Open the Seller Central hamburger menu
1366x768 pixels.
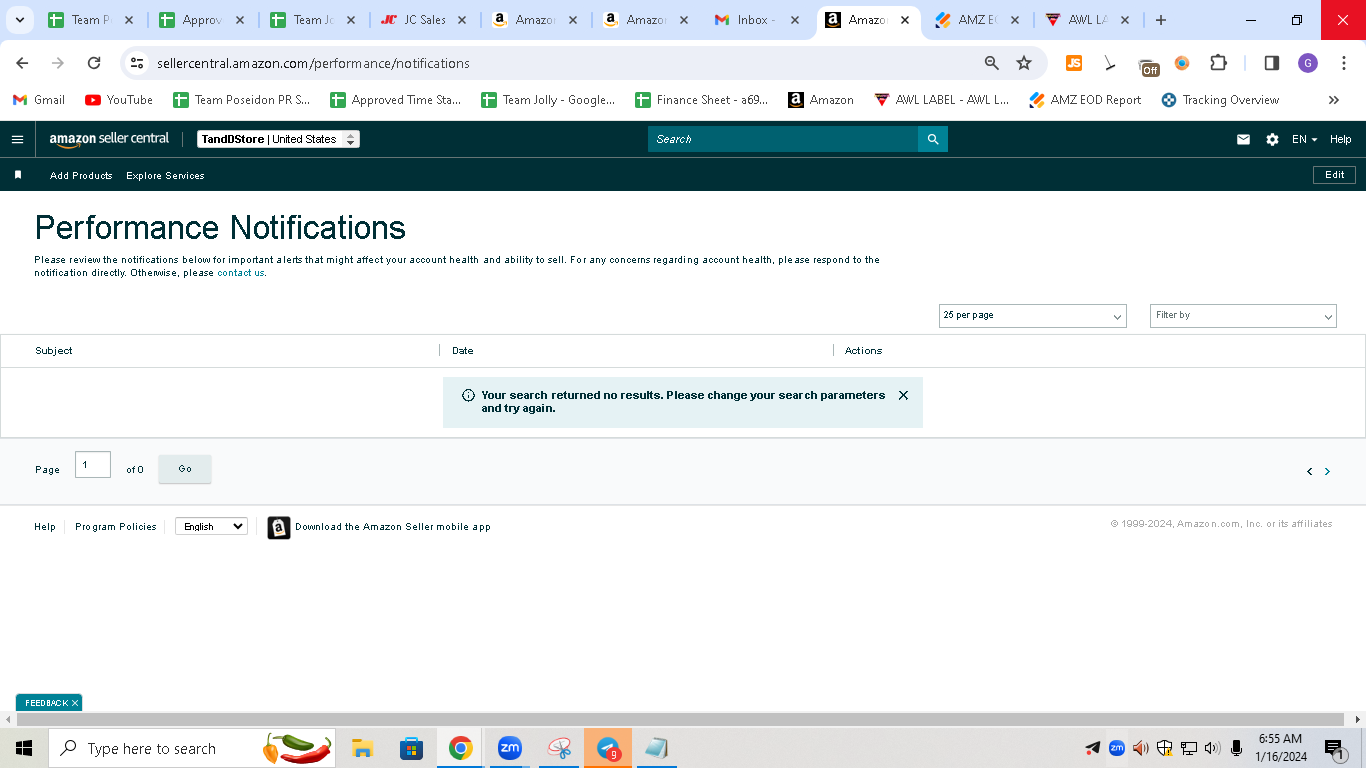[x=17, y=139]
